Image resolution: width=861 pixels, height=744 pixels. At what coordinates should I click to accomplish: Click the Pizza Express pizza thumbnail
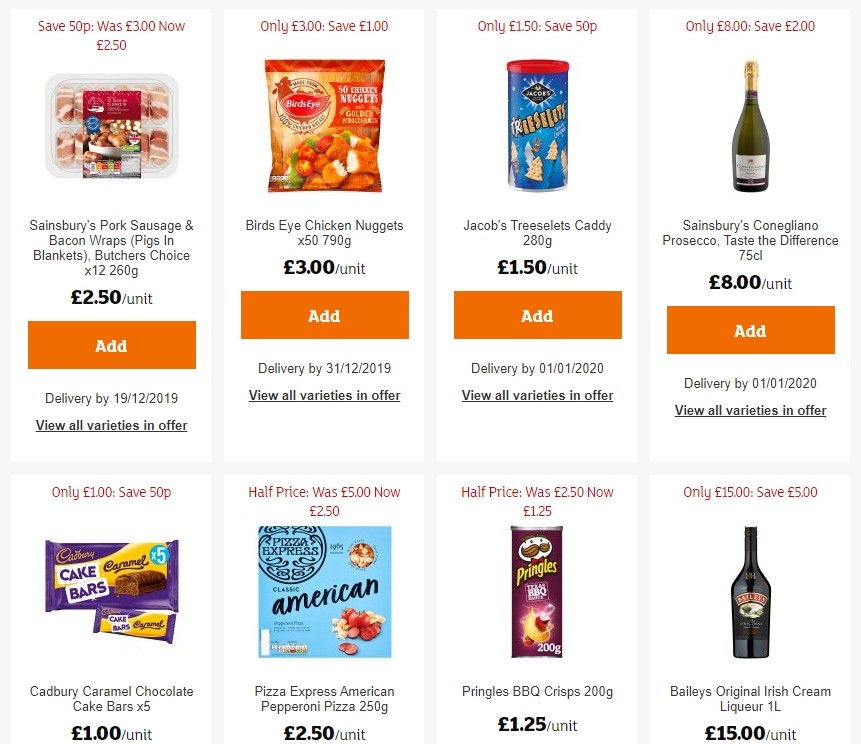tap(324, 591)
